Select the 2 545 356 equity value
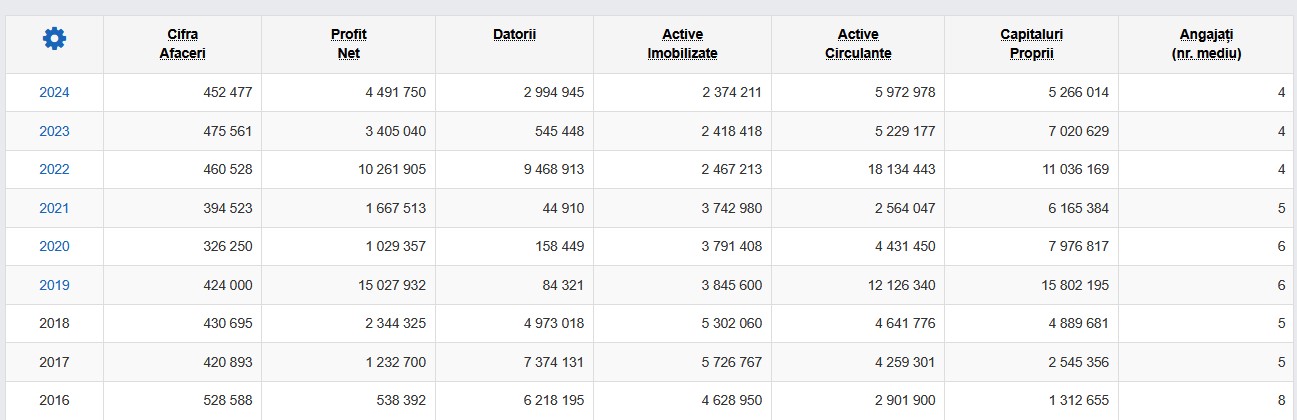Image resolution: width=1297 pixels, height=420 pixels. [1078, 362]
